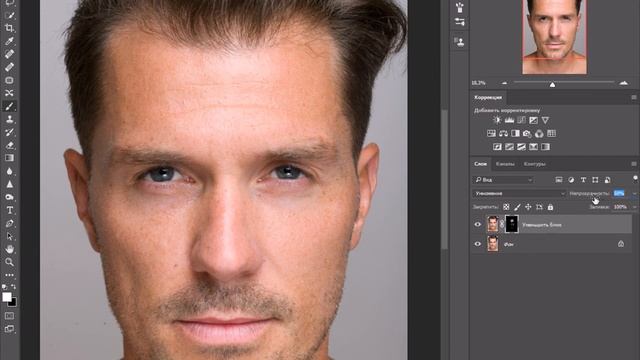Screen dimensions: 640x360
Task: Add a Gradient Map adjustment layer
Action: pos(545,147)
